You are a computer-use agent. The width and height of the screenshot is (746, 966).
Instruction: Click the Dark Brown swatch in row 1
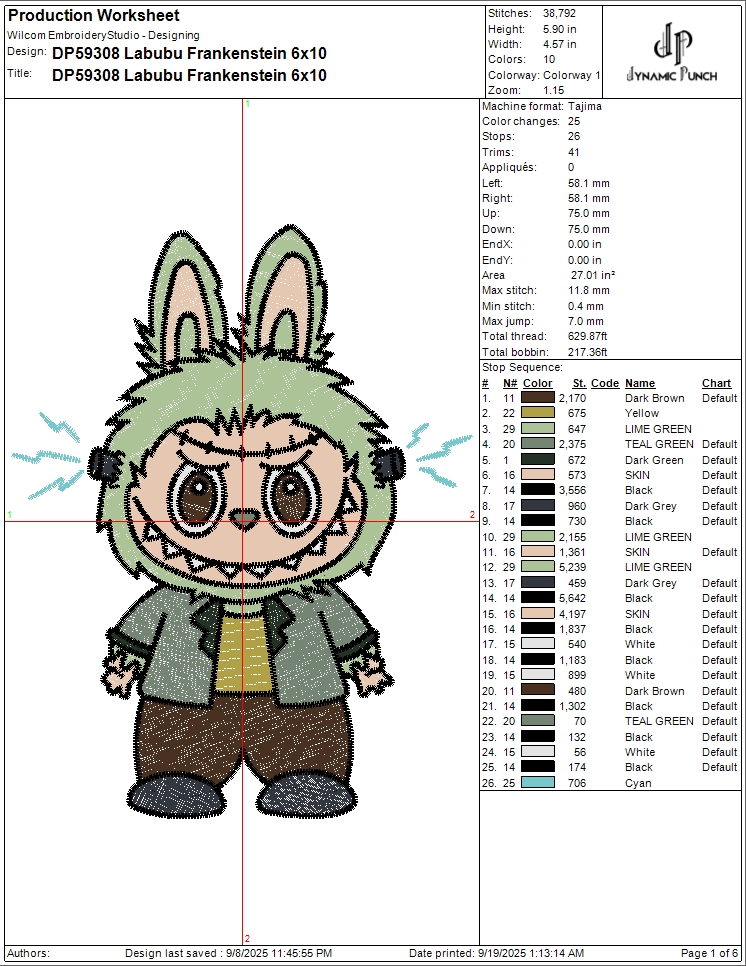coord(538,398)
